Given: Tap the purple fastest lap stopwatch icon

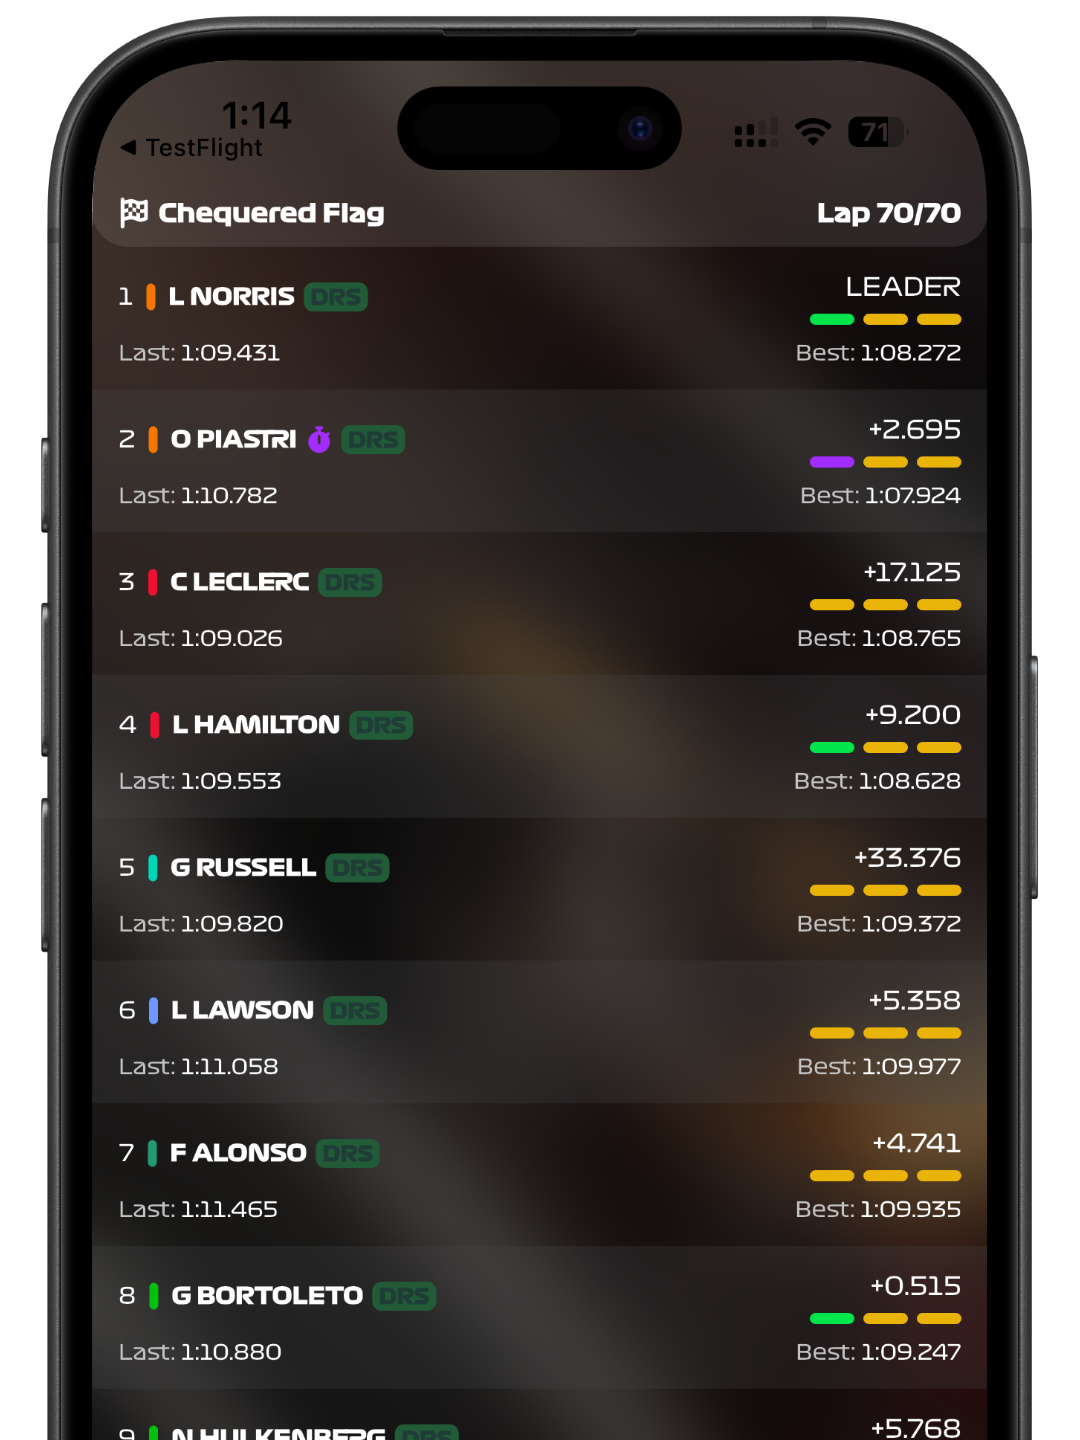Looking at the screenshot, I should [x=319, y=439].
